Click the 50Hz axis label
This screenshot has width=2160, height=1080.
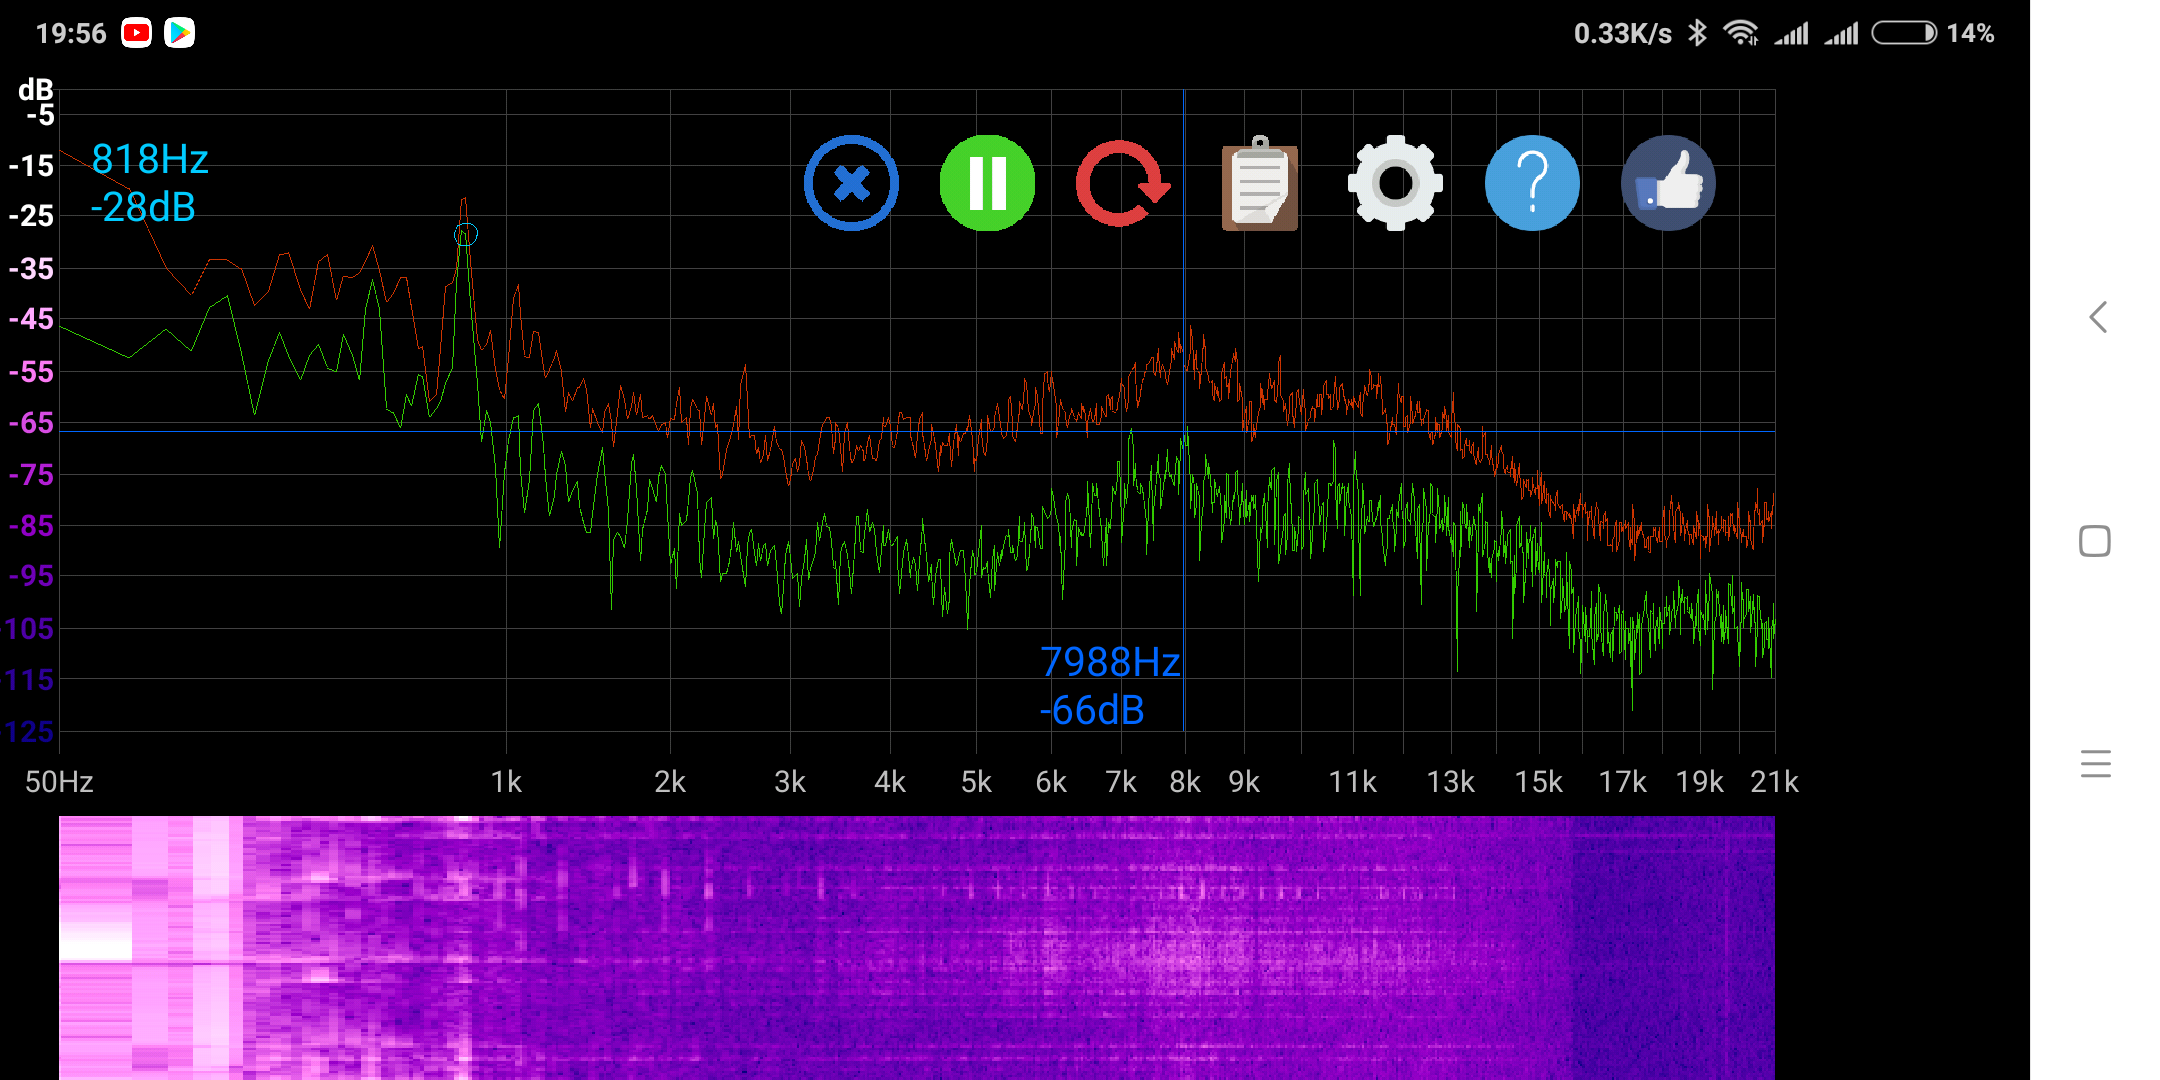click(x=59, y=782)
